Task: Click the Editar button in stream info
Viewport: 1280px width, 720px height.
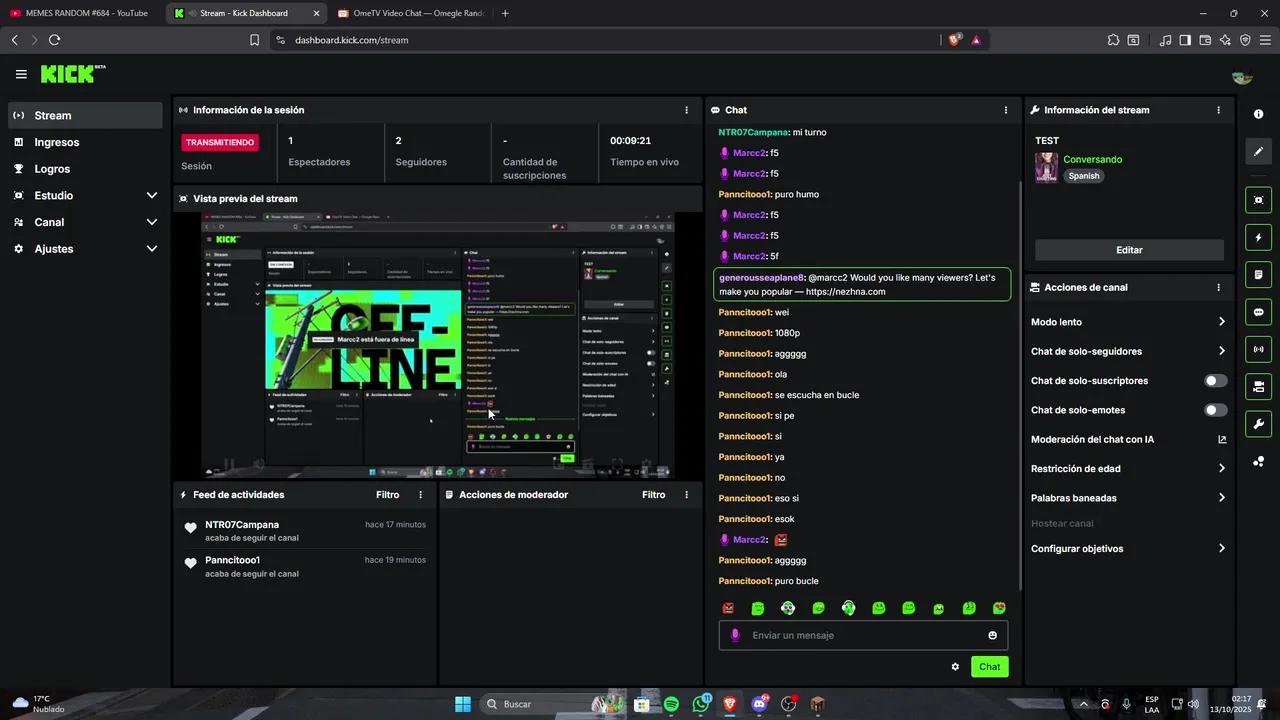Action: [1129, 250]
